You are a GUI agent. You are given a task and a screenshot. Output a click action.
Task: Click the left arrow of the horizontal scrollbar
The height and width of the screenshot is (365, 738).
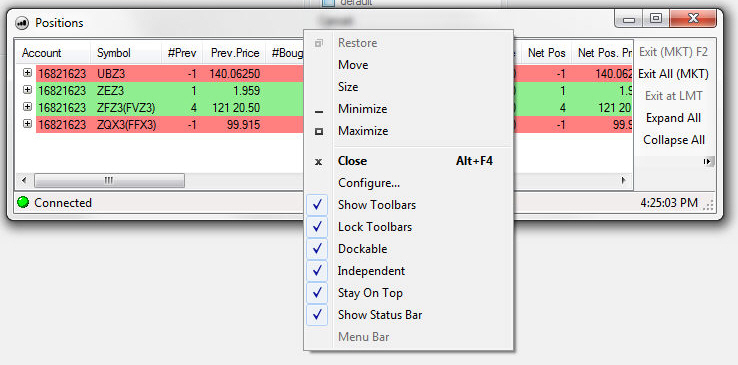pyautogui.click(x=24, y=180)
